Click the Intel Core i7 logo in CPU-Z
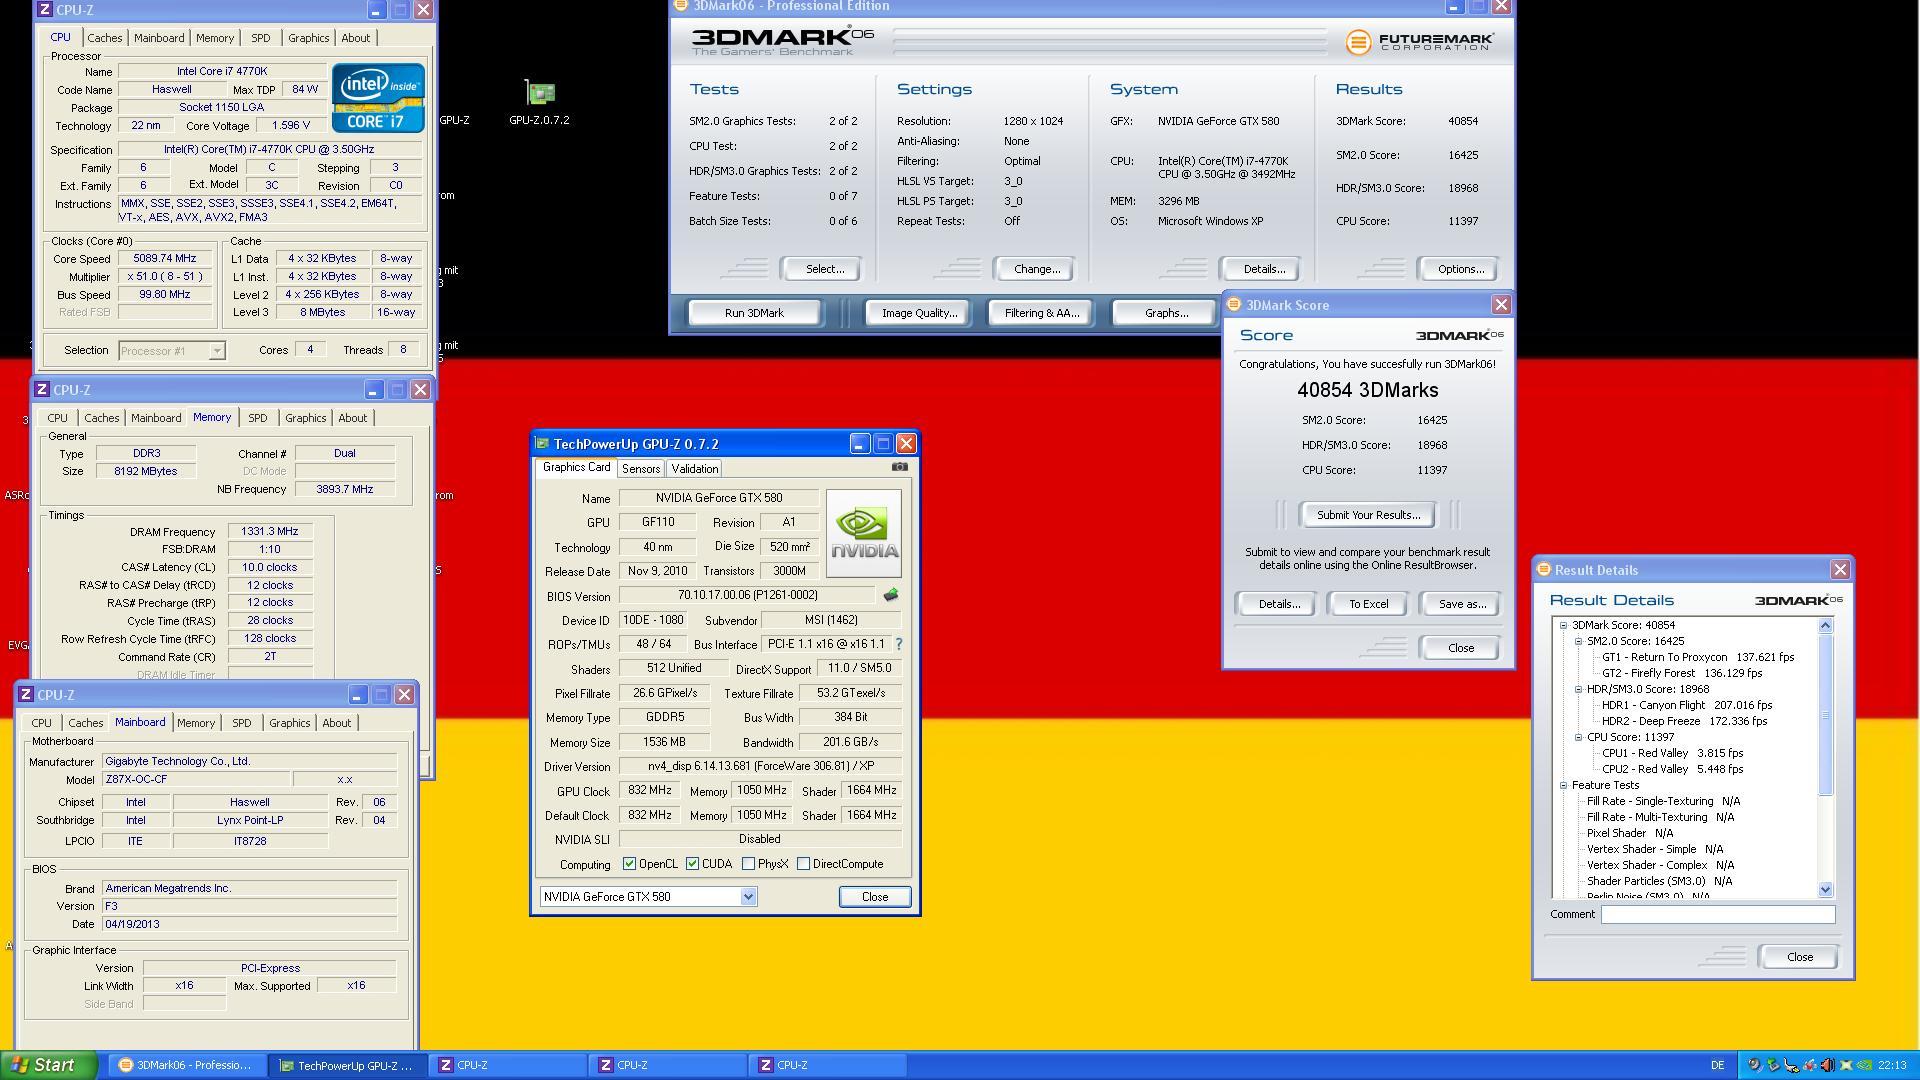Viewport: 1920px width, 1080px height. point(378,97)
